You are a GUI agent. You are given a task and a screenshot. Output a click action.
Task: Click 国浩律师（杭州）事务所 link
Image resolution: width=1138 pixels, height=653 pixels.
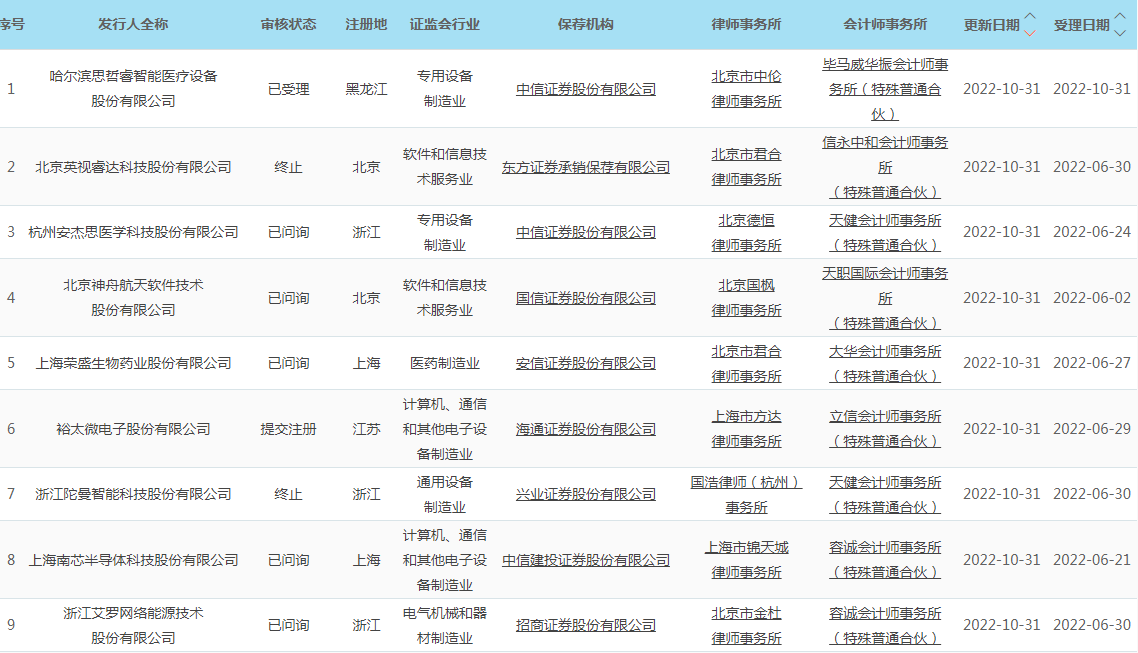pyautogui.click(x=746, y=494)
